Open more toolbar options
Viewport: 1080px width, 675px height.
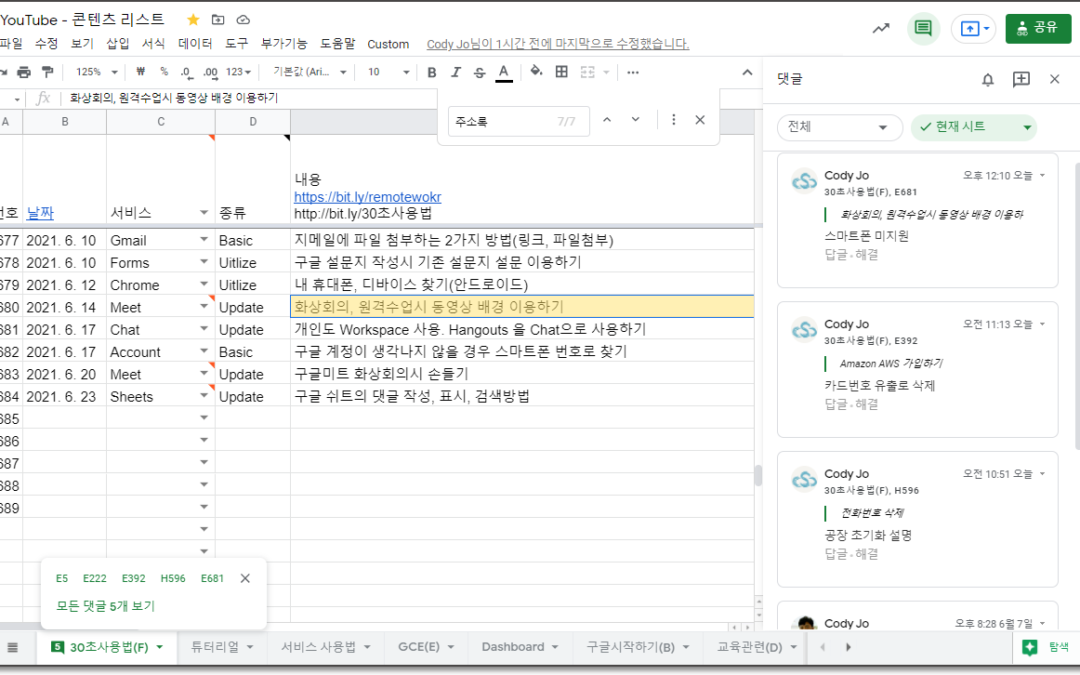pos(633,72)
